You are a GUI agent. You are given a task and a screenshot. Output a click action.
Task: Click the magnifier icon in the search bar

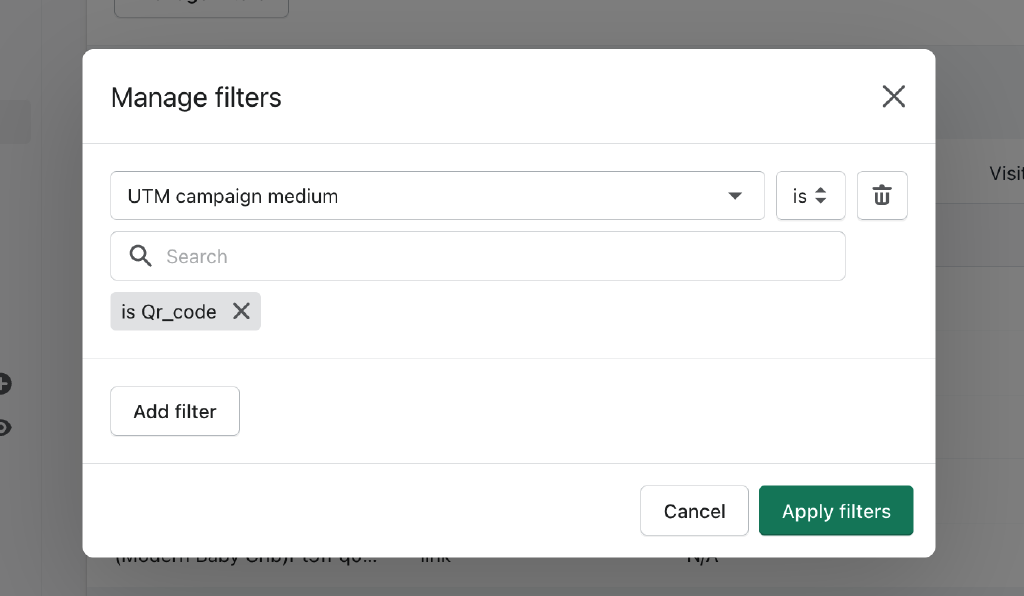point(140,256)
